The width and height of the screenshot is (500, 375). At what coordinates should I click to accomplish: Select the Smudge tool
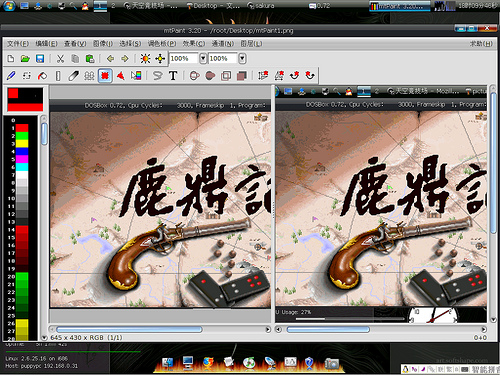tap(73, 76)
